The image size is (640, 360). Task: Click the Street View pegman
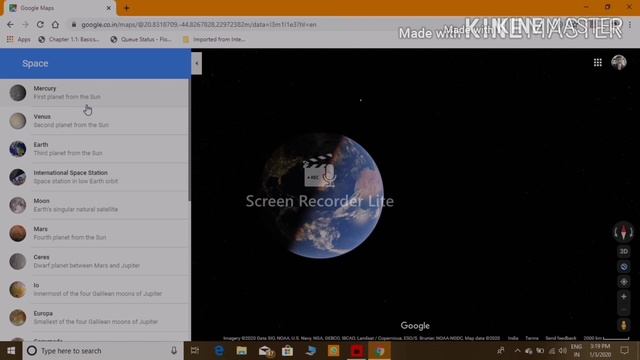click(x=623, y=325)
